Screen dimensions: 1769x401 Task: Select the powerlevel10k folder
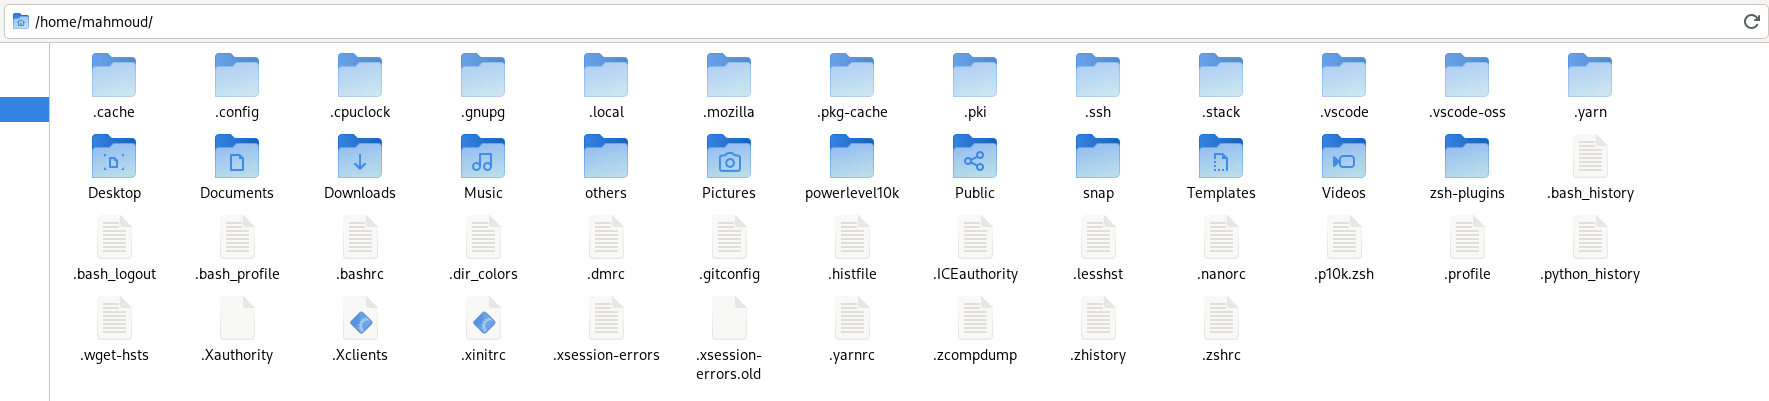[x=852, y=158]
